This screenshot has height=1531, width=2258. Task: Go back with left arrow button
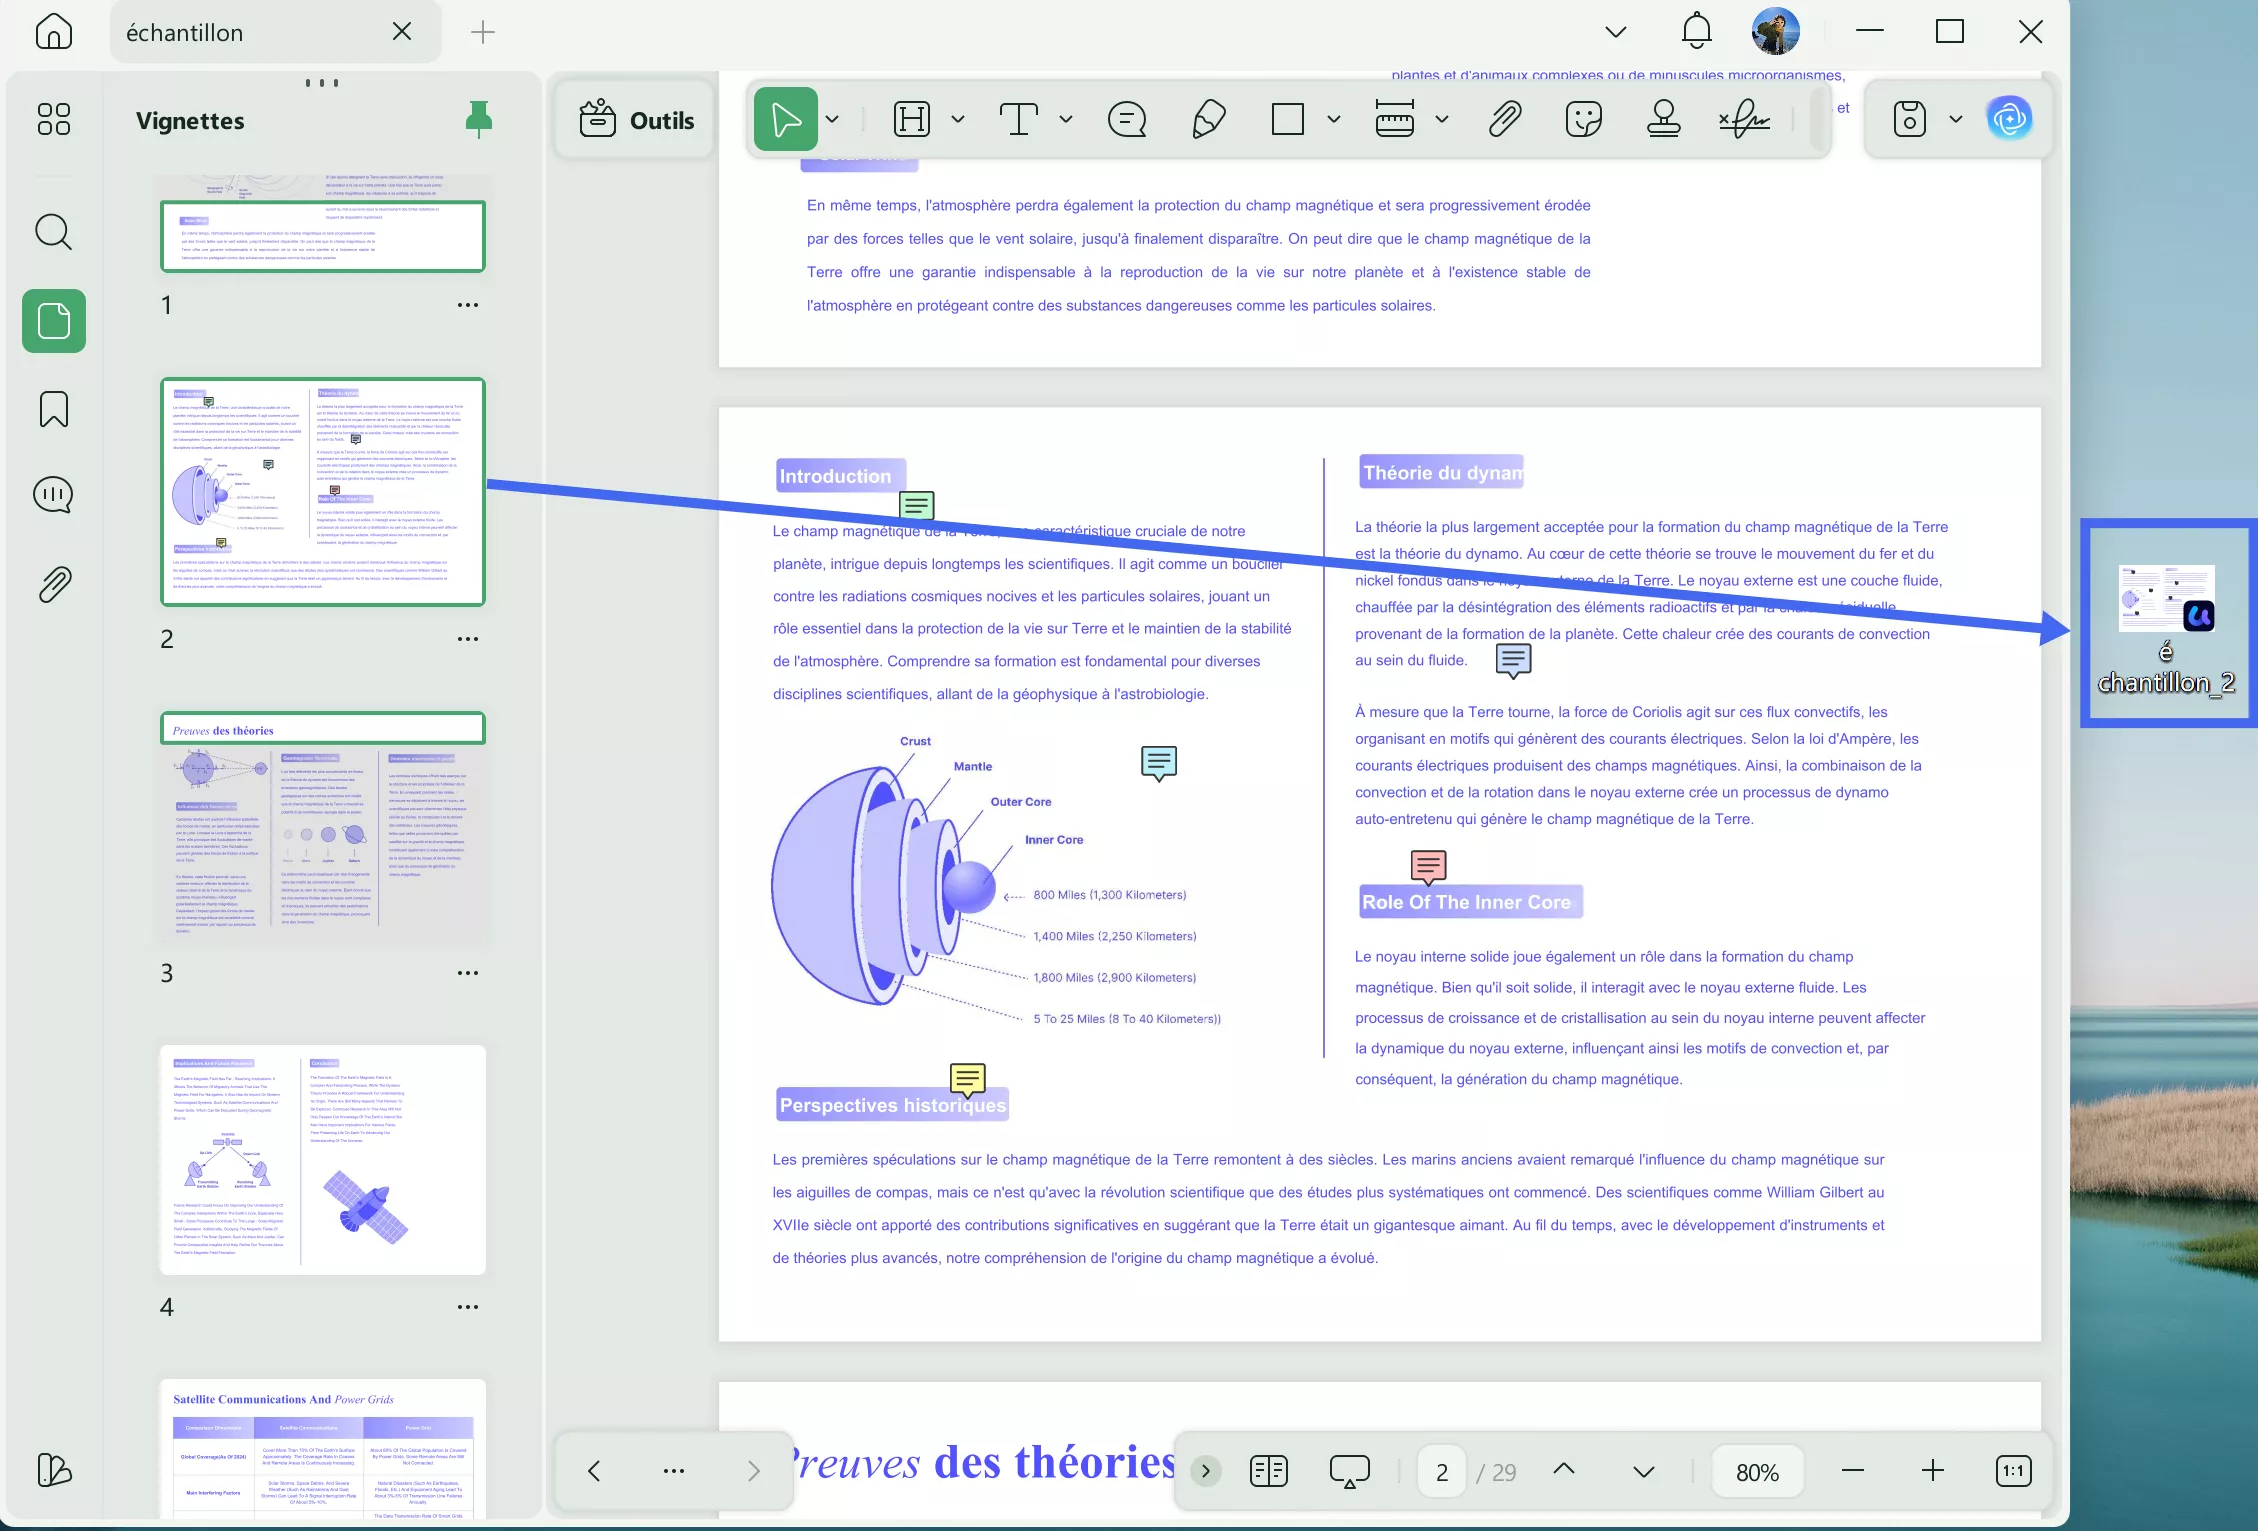pyautogui.click(x=594, y=1471)
